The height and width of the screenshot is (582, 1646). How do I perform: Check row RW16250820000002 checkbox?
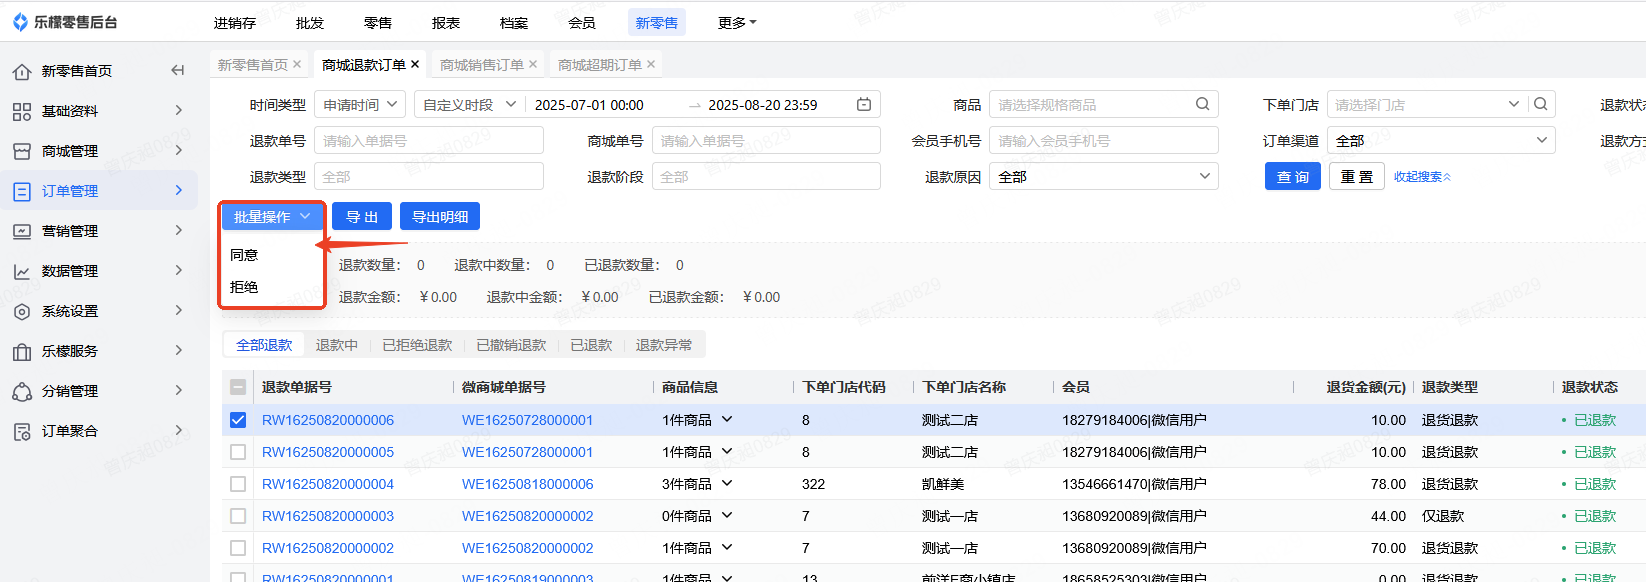pyautogui.click(x=238, y=548)
